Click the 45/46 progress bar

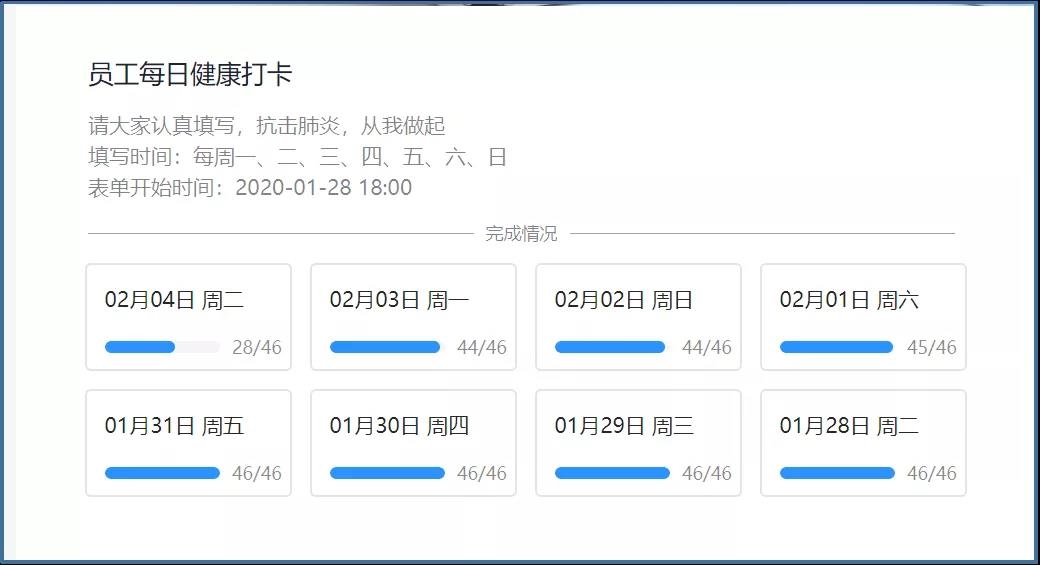[837, 348]
